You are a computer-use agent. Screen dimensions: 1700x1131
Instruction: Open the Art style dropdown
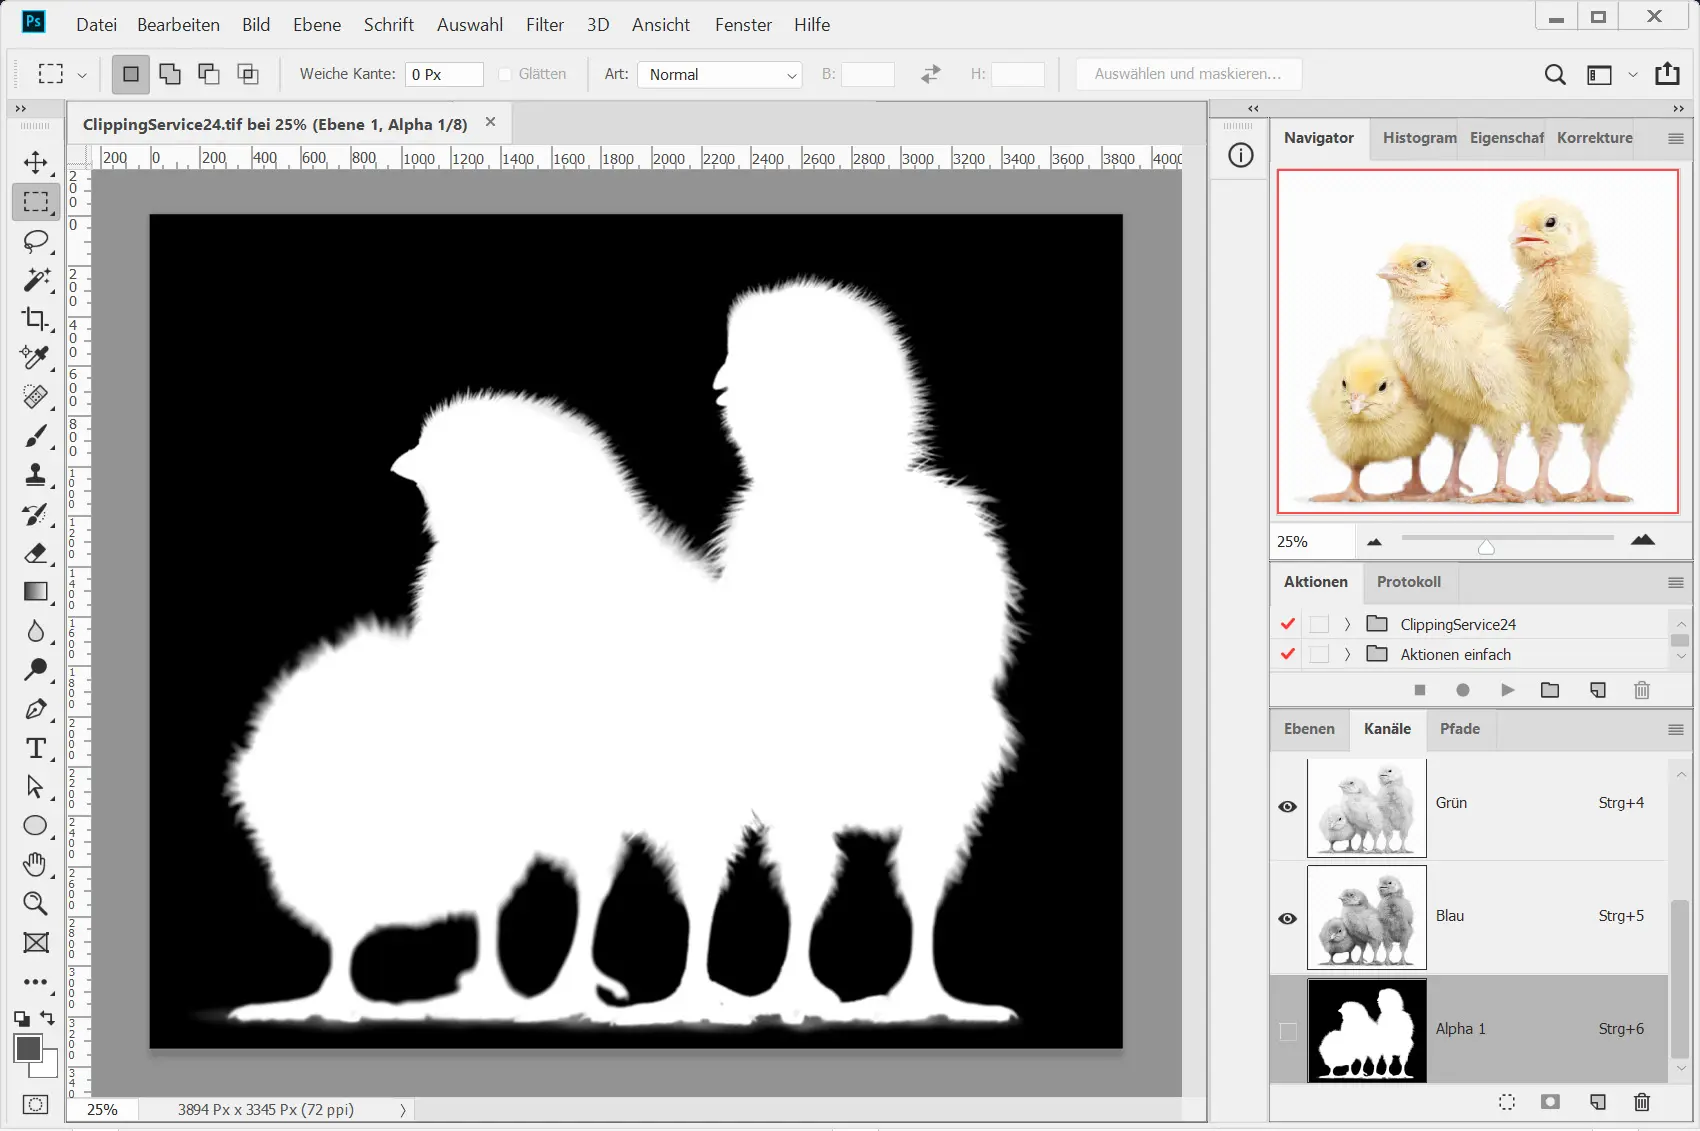click(719, 74)
